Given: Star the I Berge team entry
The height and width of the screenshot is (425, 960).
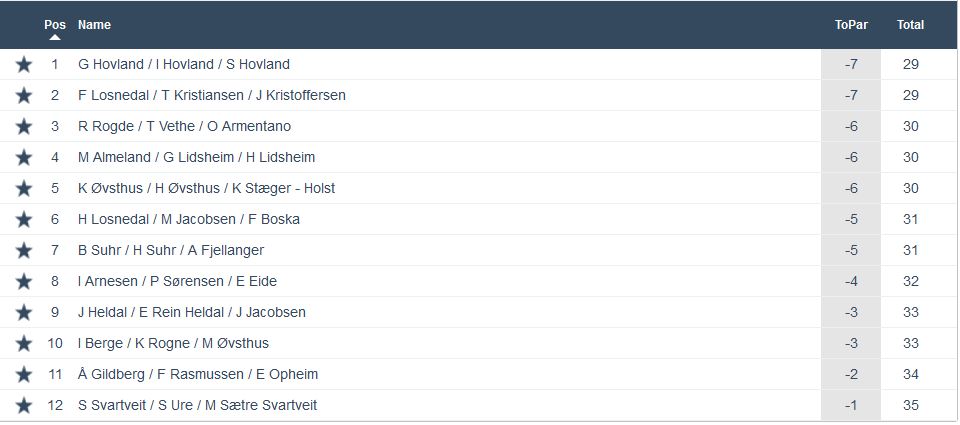Looking at the screenshot, I should pos(24,343).
